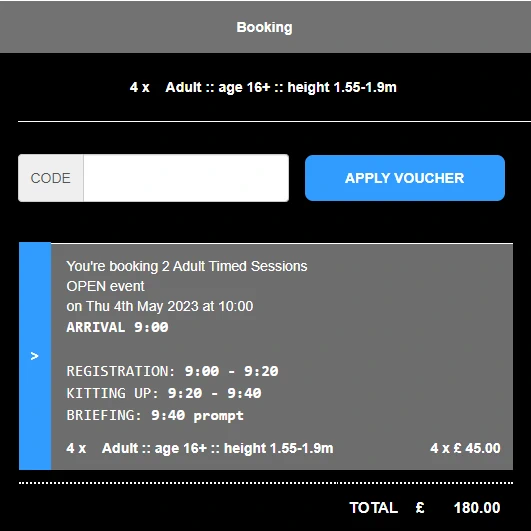
Task: Click the grey booking details panel
Action: [282, 356]
